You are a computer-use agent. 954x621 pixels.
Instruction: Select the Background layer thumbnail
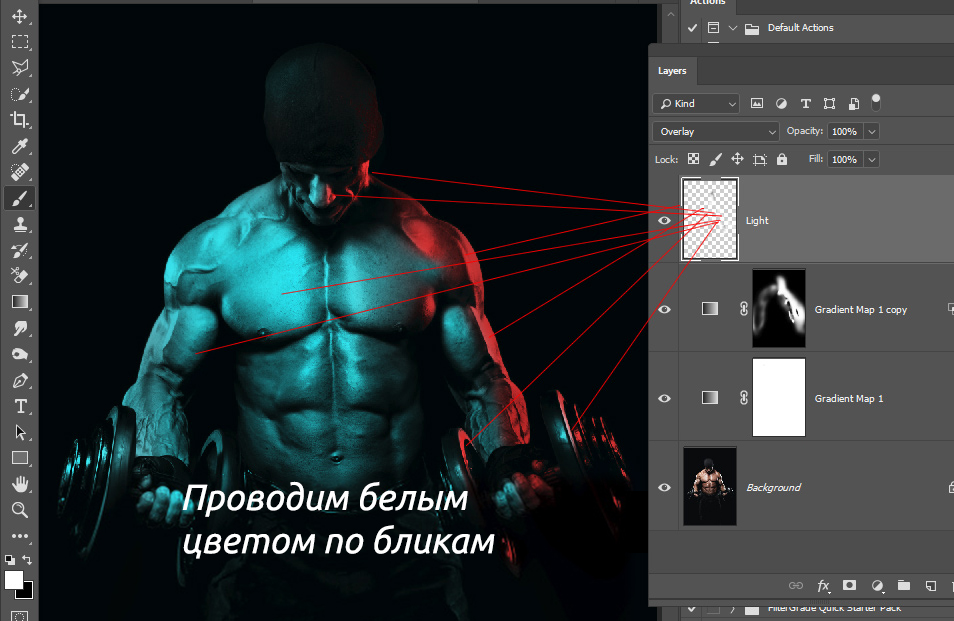pos(710,486)
